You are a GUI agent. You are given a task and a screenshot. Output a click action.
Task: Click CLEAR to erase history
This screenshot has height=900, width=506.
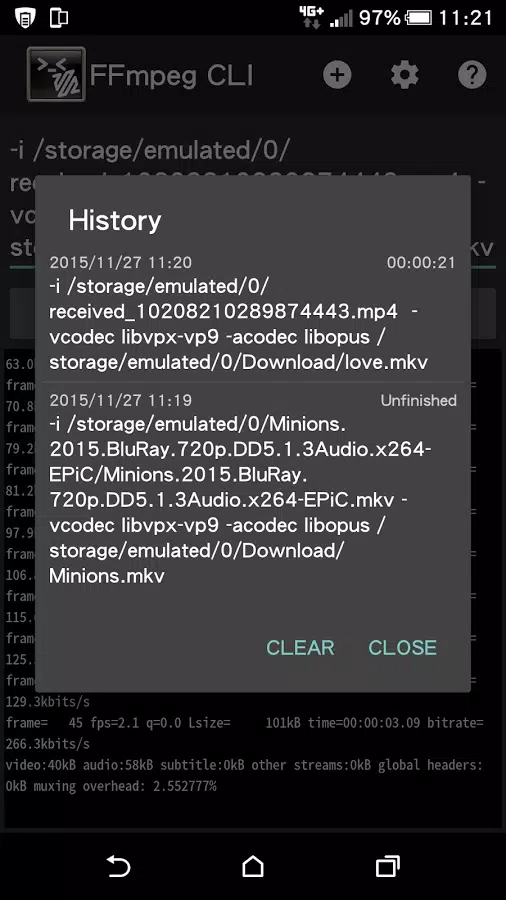300,647
